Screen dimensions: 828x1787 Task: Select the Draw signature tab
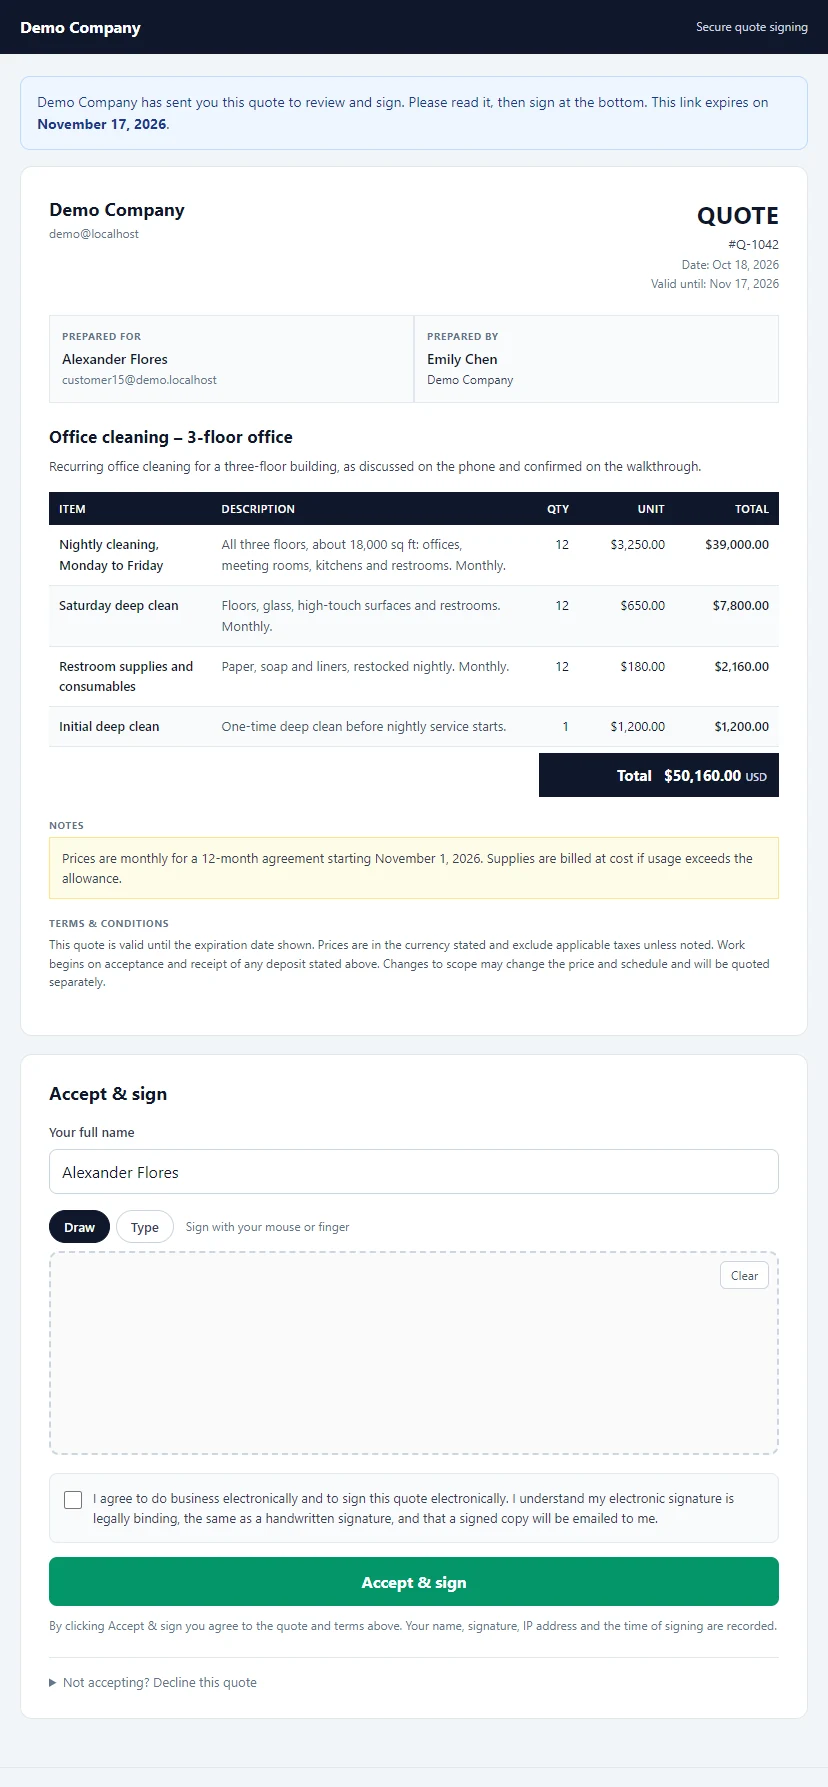coord(79,1227)
